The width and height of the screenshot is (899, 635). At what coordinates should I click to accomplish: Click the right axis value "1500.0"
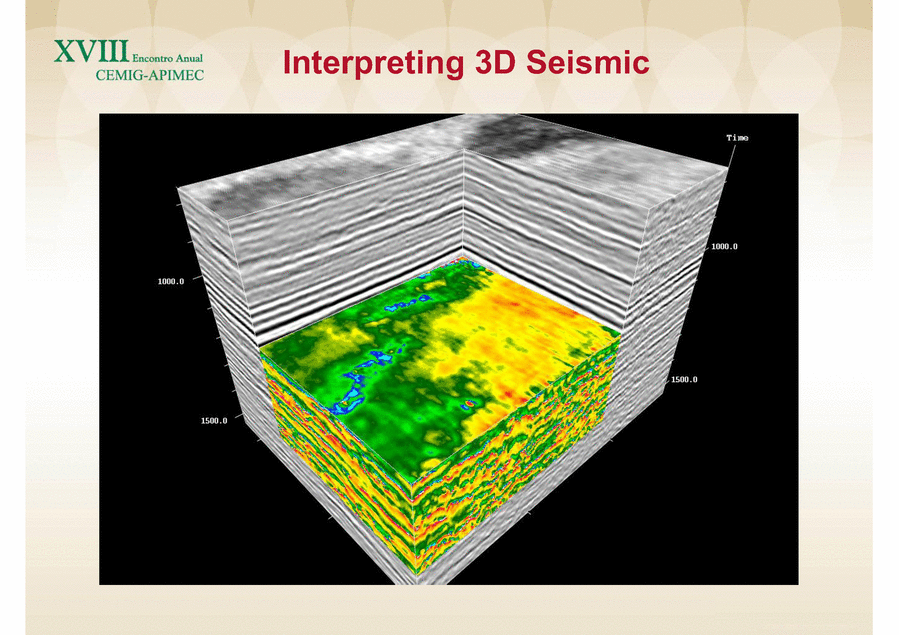[x=685, y=379]
